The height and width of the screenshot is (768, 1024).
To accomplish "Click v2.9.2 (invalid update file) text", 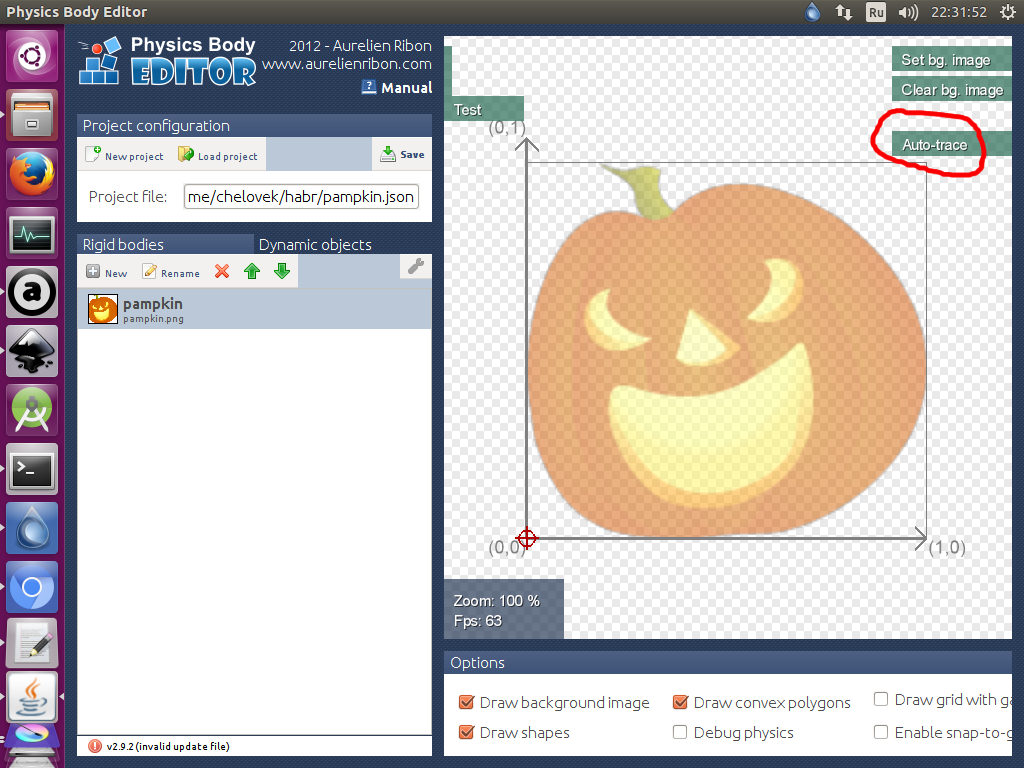I will (168, 746).
